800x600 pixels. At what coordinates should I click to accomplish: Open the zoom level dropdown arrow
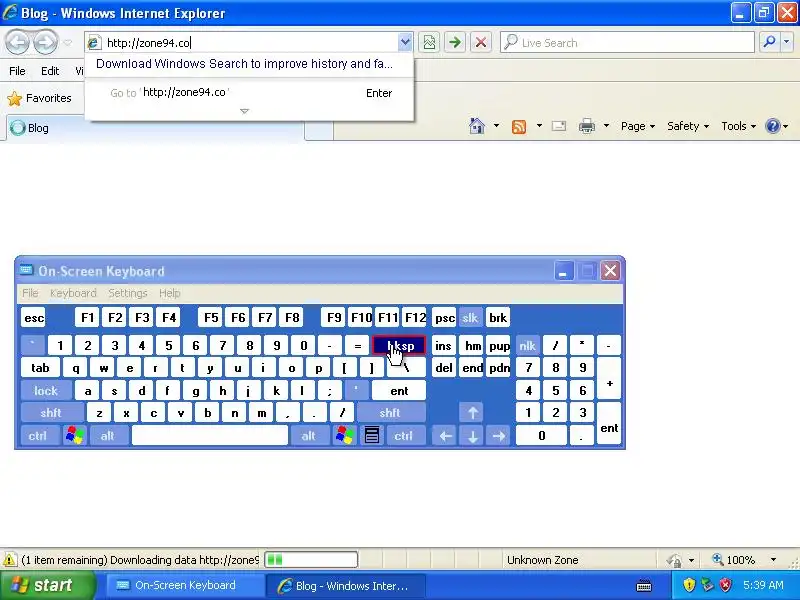click(773, 560)
